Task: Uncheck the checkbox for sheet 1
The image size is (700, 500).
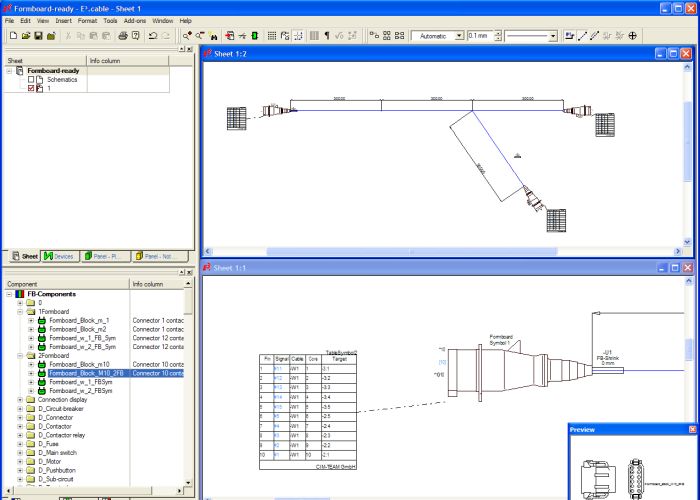Action: (x=31, y=88)
